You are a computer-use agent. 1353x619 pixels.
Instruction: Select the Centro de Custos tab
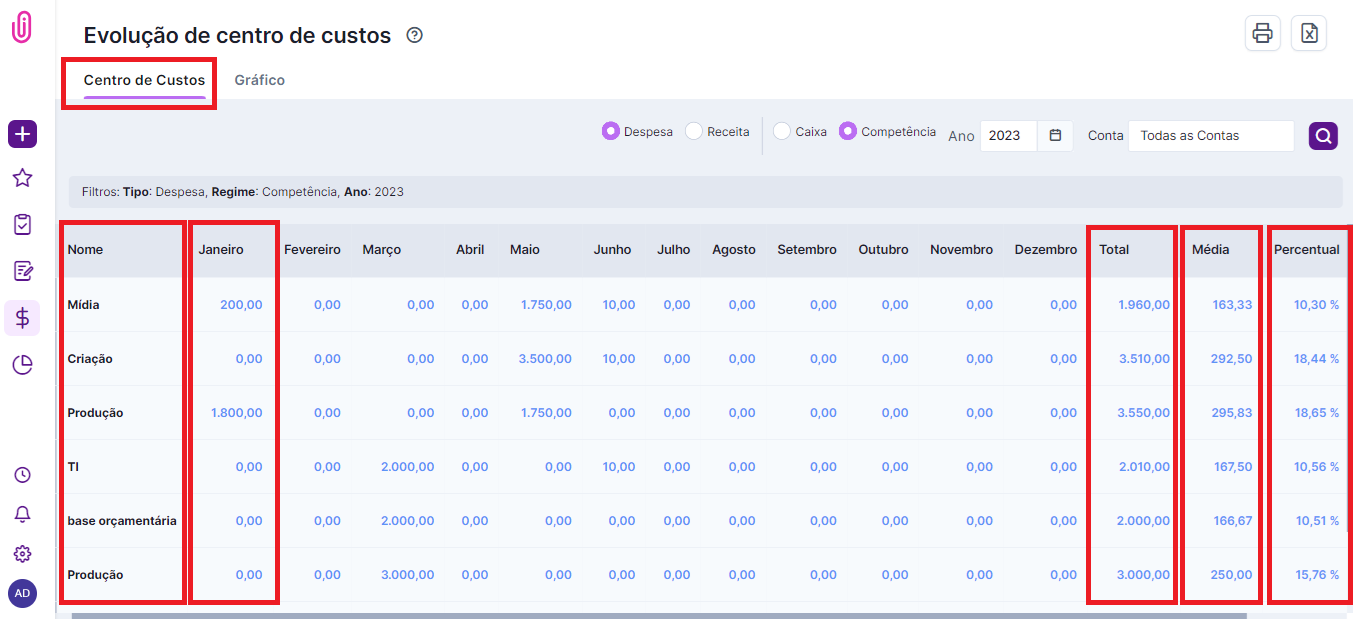click(144, 80)
